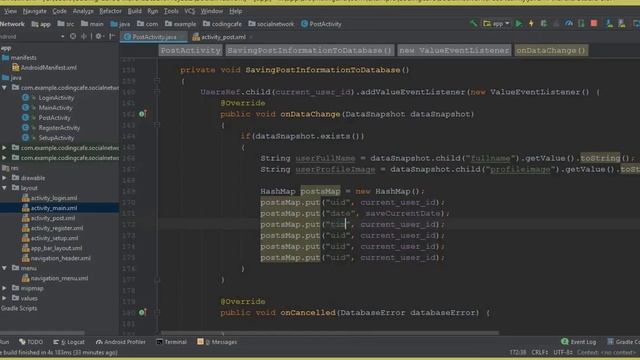Open the Logcat tool window

pyautogui.click(x=69, y=342)
